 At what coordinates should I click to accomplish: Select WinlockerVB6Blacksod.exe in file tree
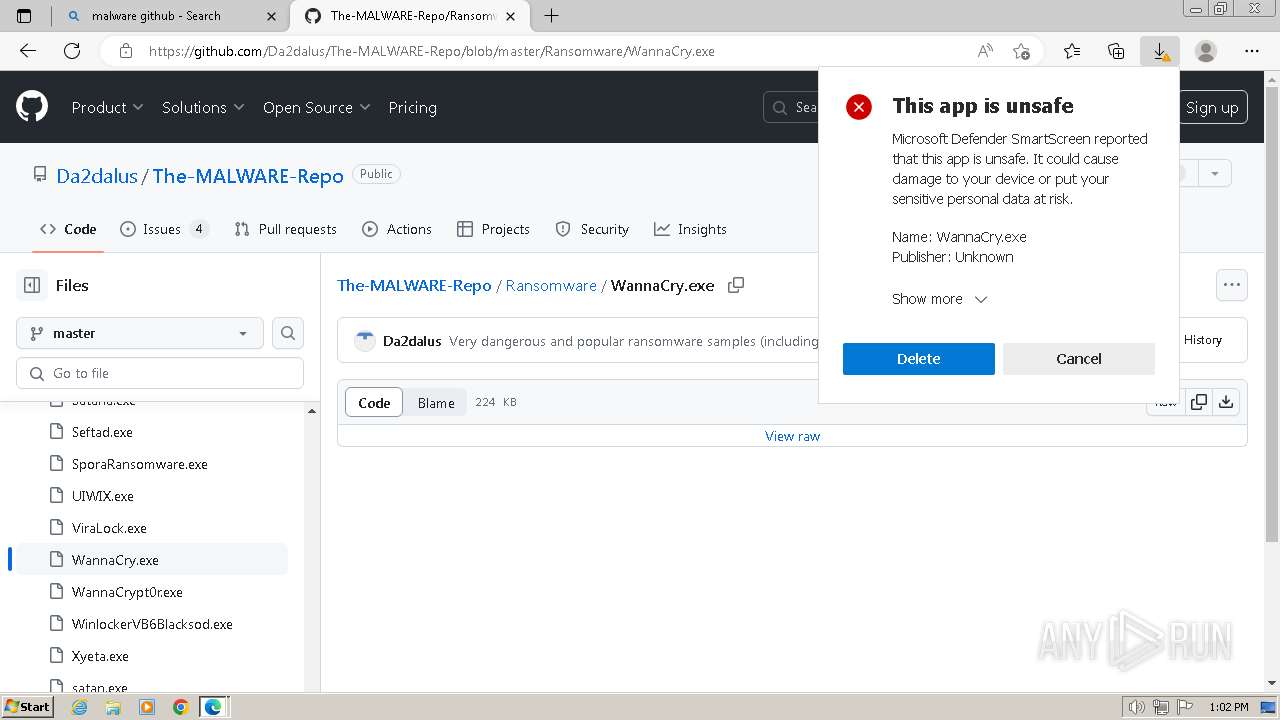point(152,624)
